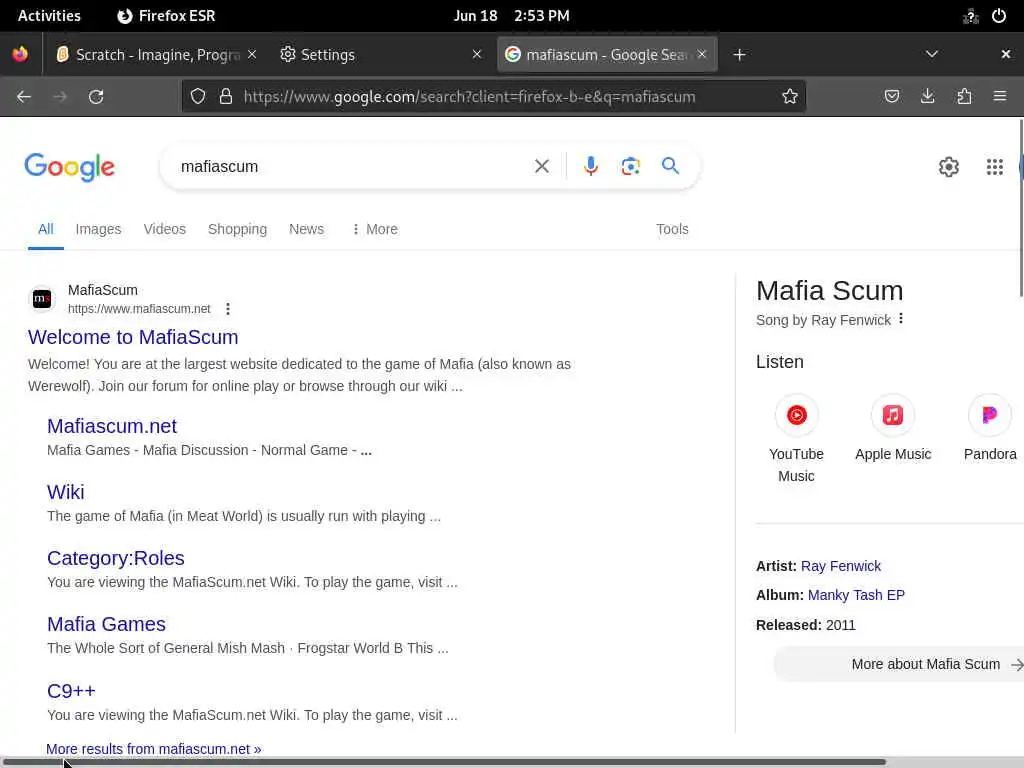Viewport: 1024px width, 768px height.
Task: Select the Videos results tab
Action: pyautogui.click(x=165, y=229)
